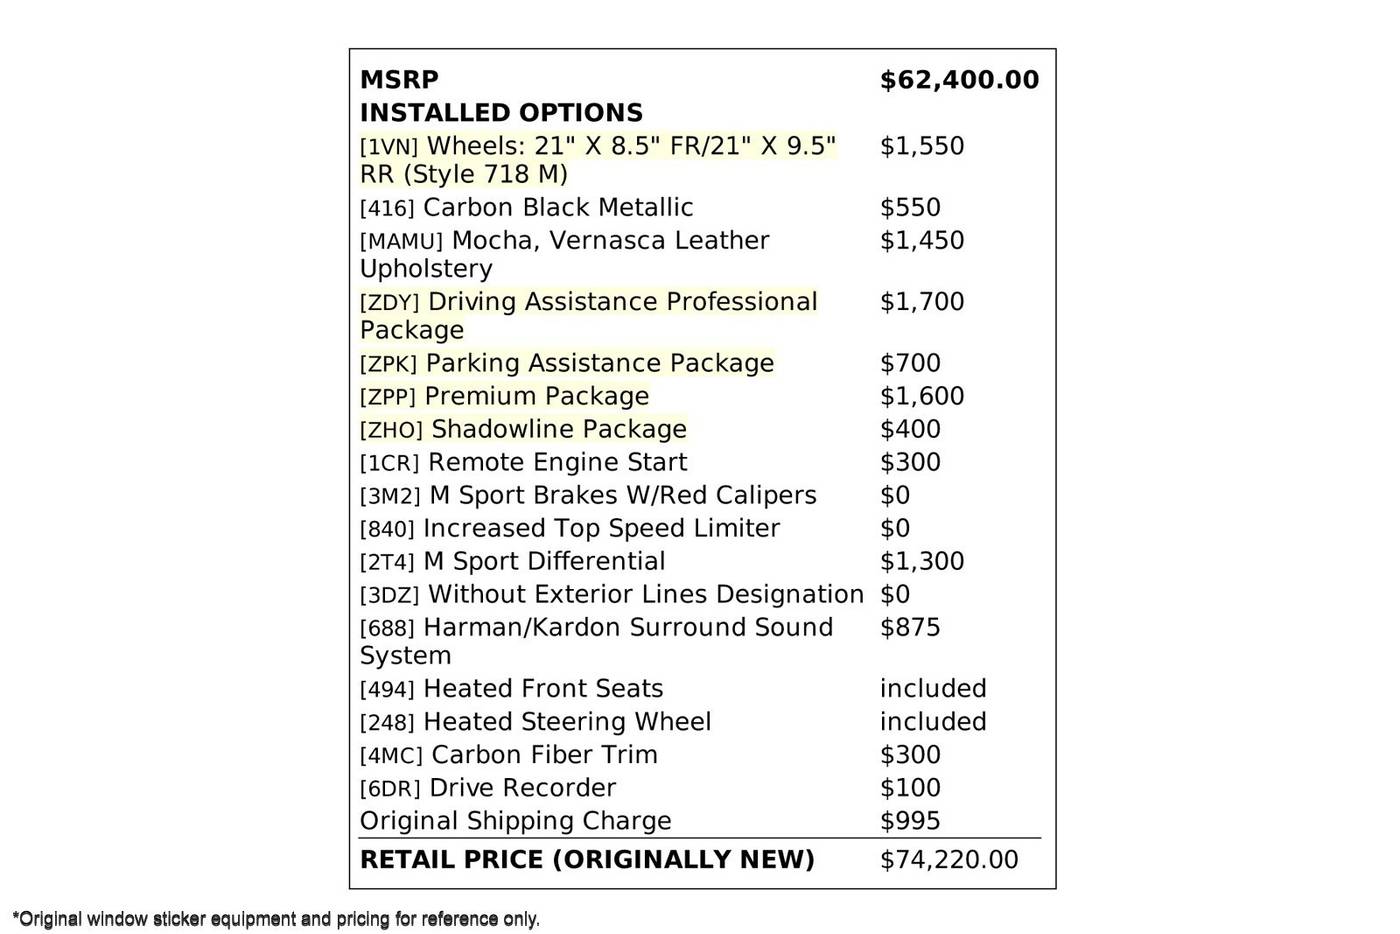
Task: Open the Parking Assistance Package option
Action: [x=567, y=363]
